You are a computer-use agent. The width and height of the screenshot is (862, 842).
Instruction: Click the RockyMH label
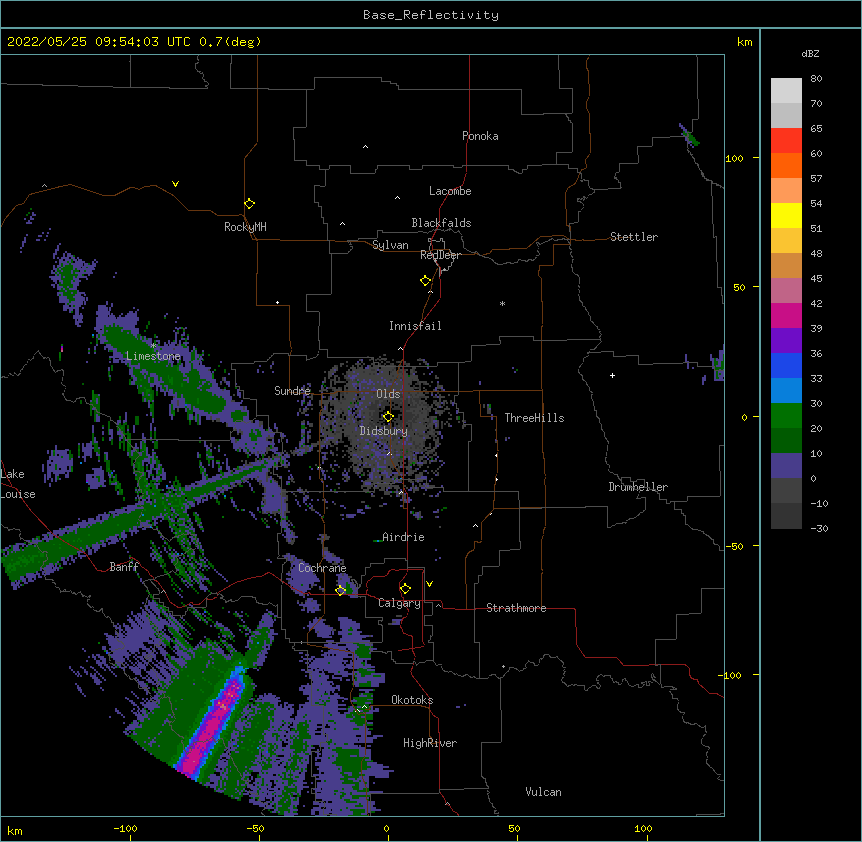click(245, 227)
